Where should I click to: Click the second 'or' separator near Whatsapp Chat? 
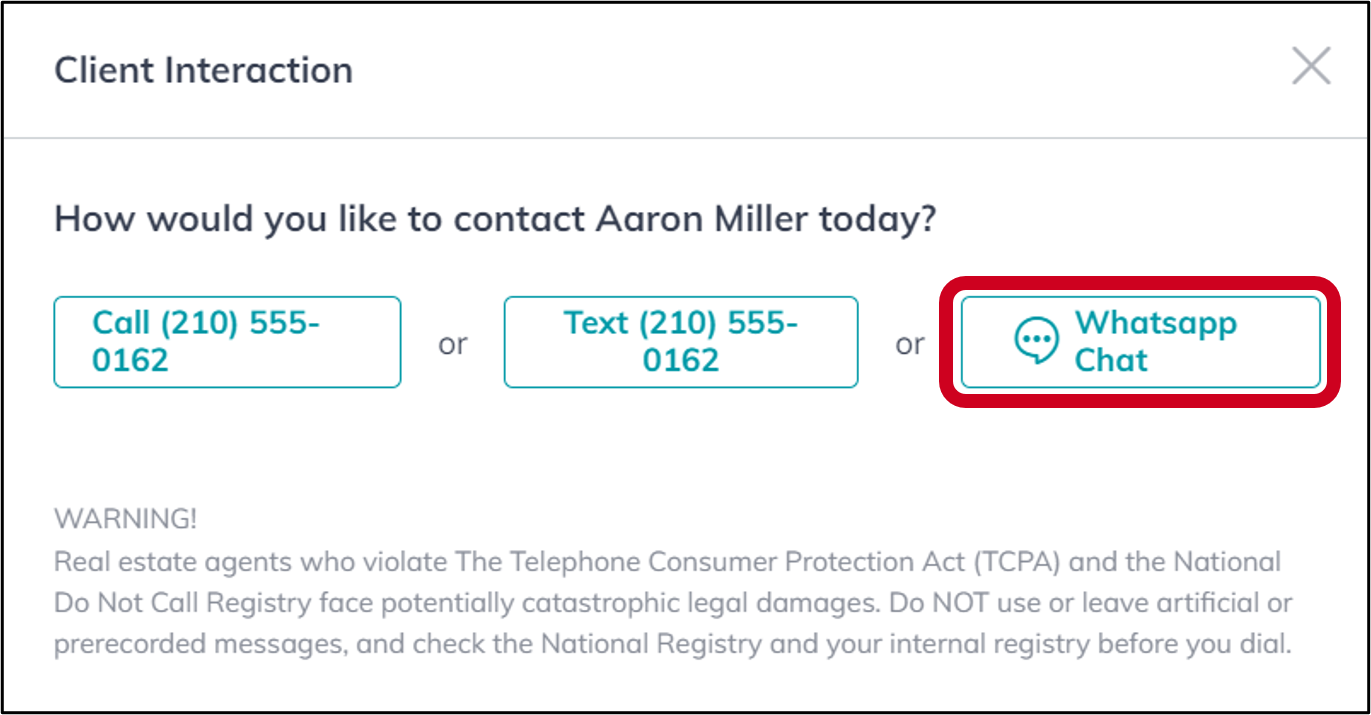click(910, 341)
